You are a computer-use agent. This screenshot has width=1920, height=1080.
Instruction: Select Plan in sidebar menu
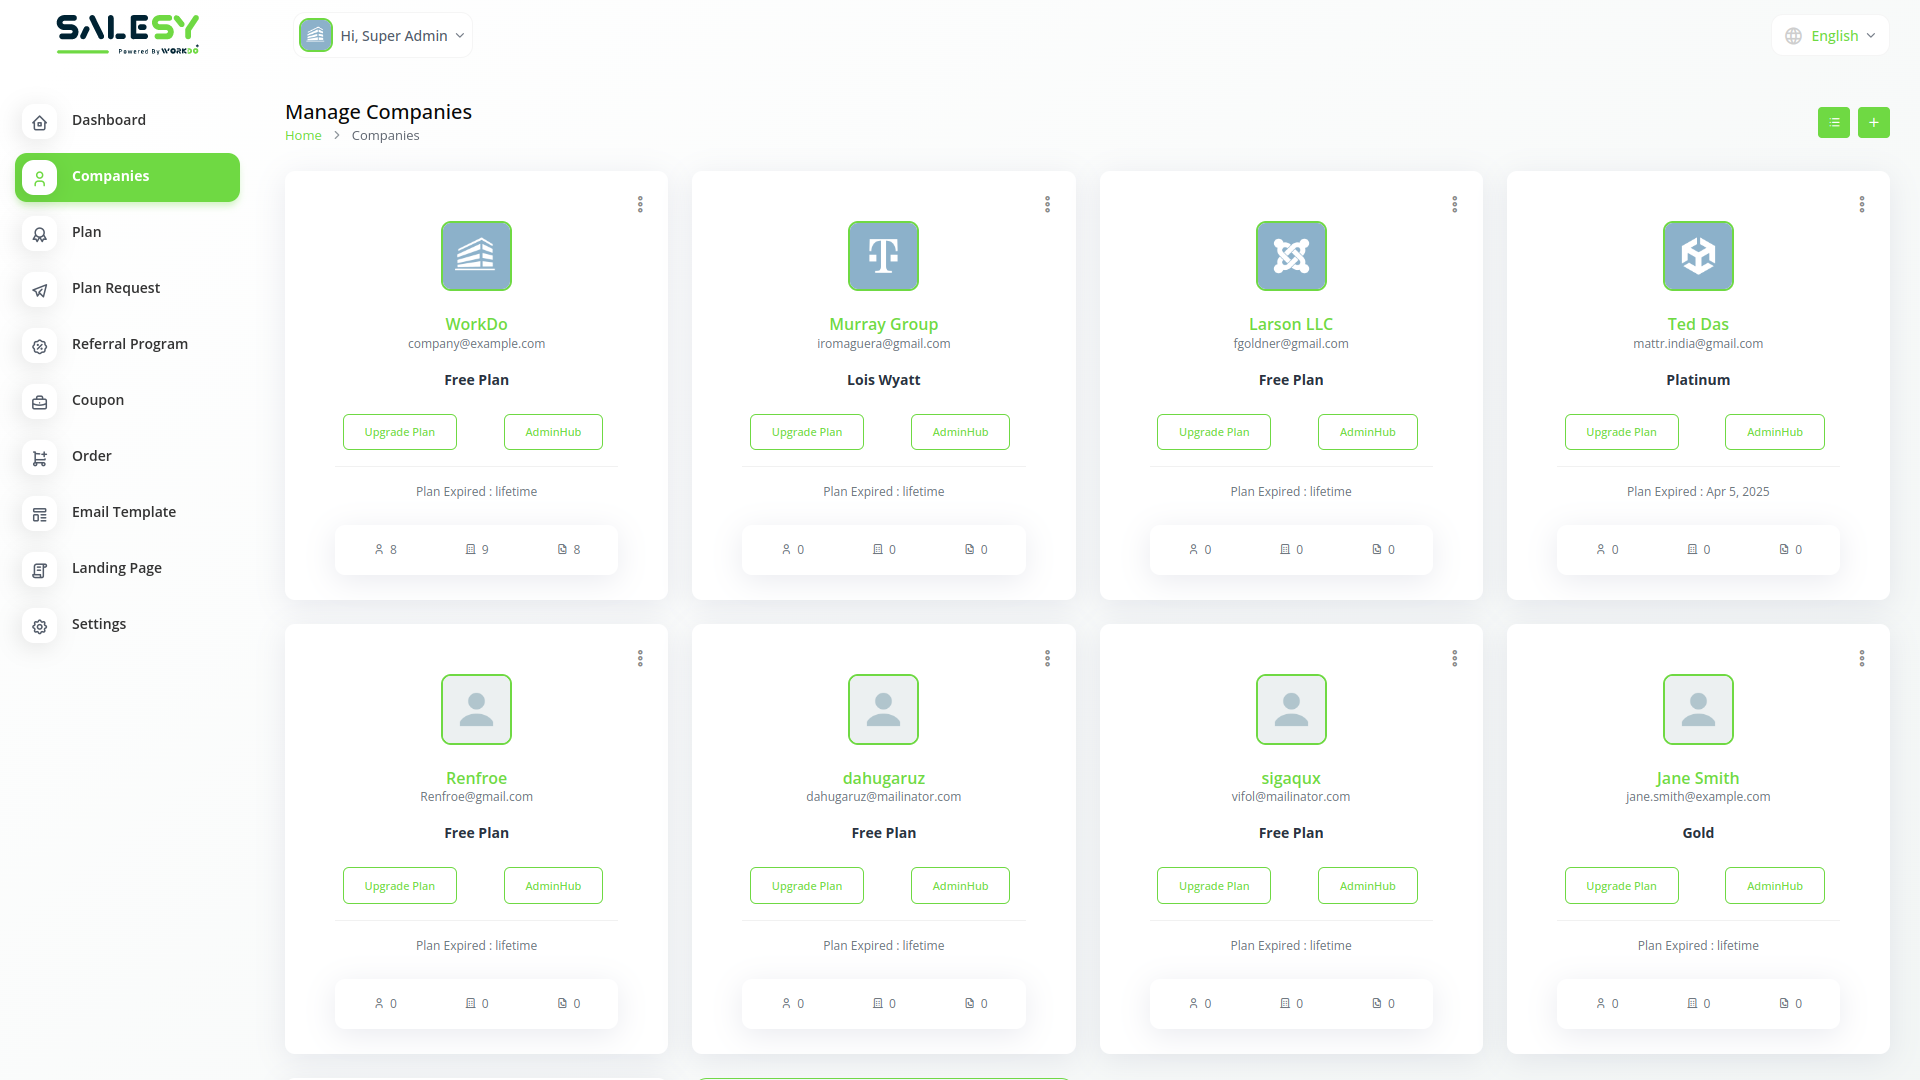tap(87, 232)
